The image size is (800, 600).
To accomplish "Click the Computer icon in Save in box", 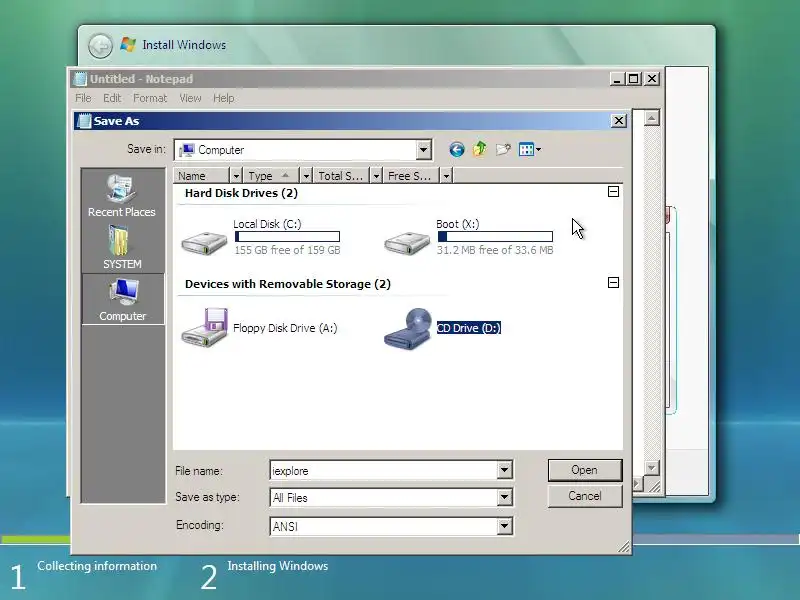I will tap(187, 150).
